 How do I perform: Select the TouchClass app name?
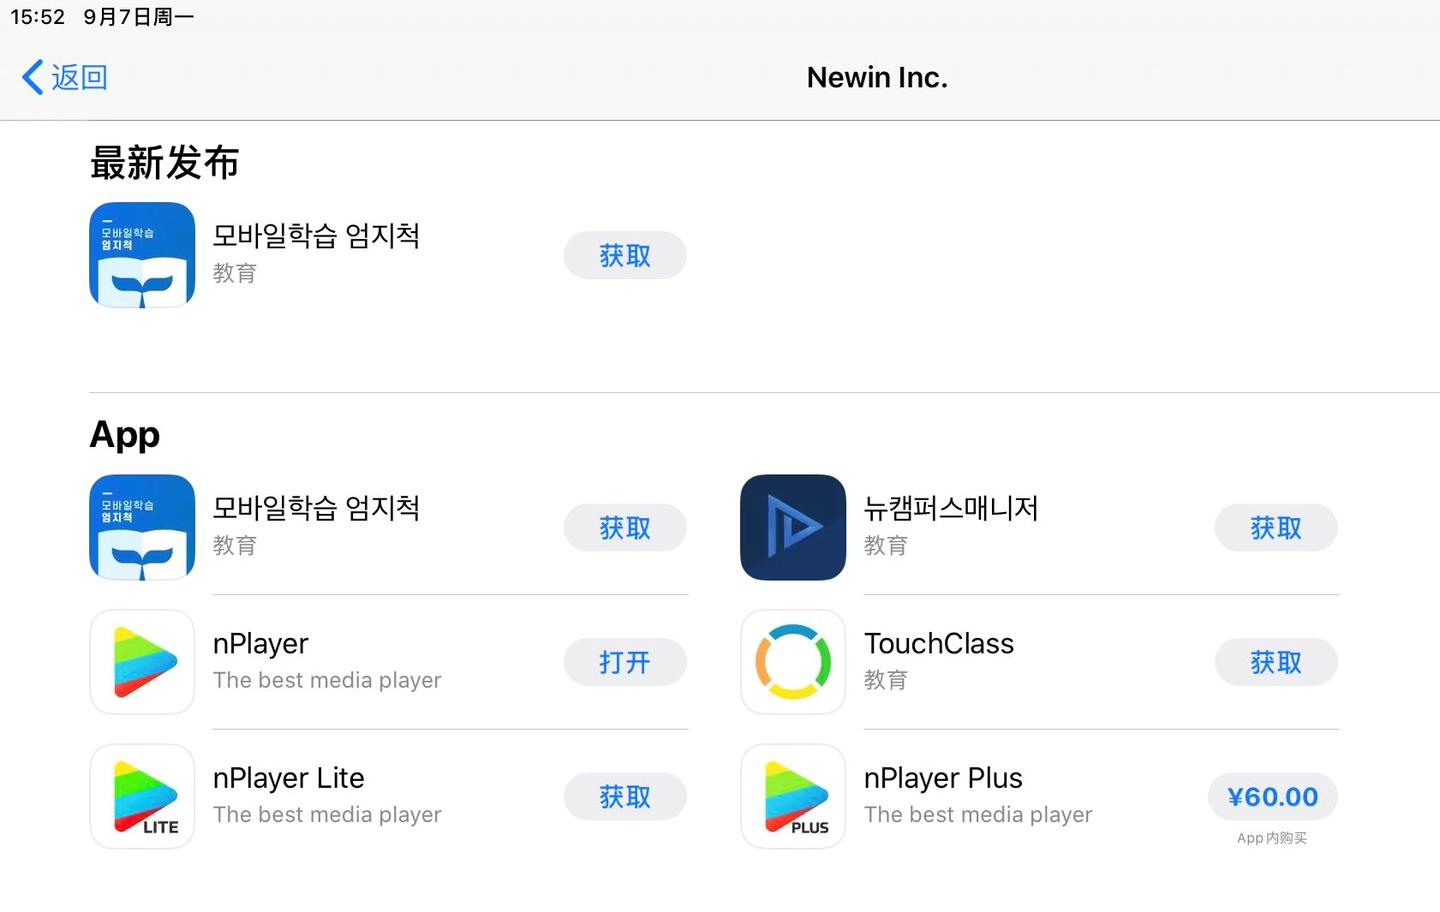[938, 643]
